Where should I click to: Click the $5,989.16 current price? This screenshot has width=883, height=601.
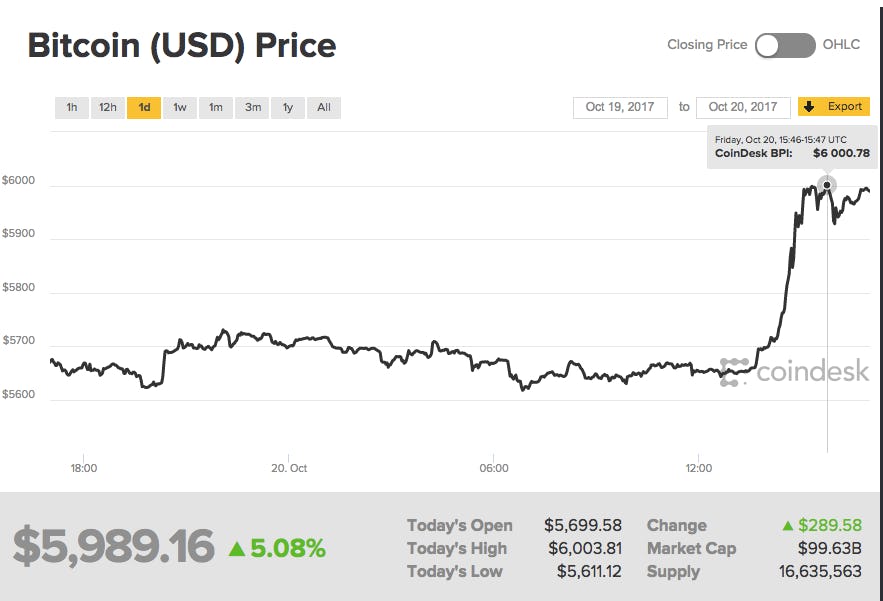pyautogui.click(x=114, y=547)
